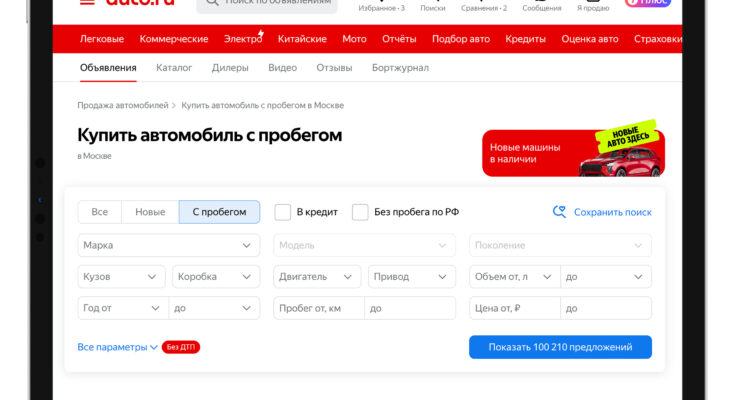This screenshot has width=735, height=400.
Task: Click the Пробег от, км field
Action: (319, 308)
